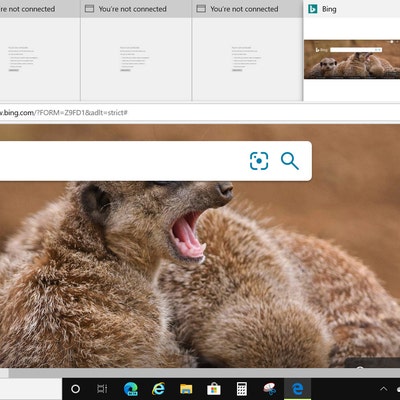
Task: Click the Bing visual search camera icon
Action: 259,161
